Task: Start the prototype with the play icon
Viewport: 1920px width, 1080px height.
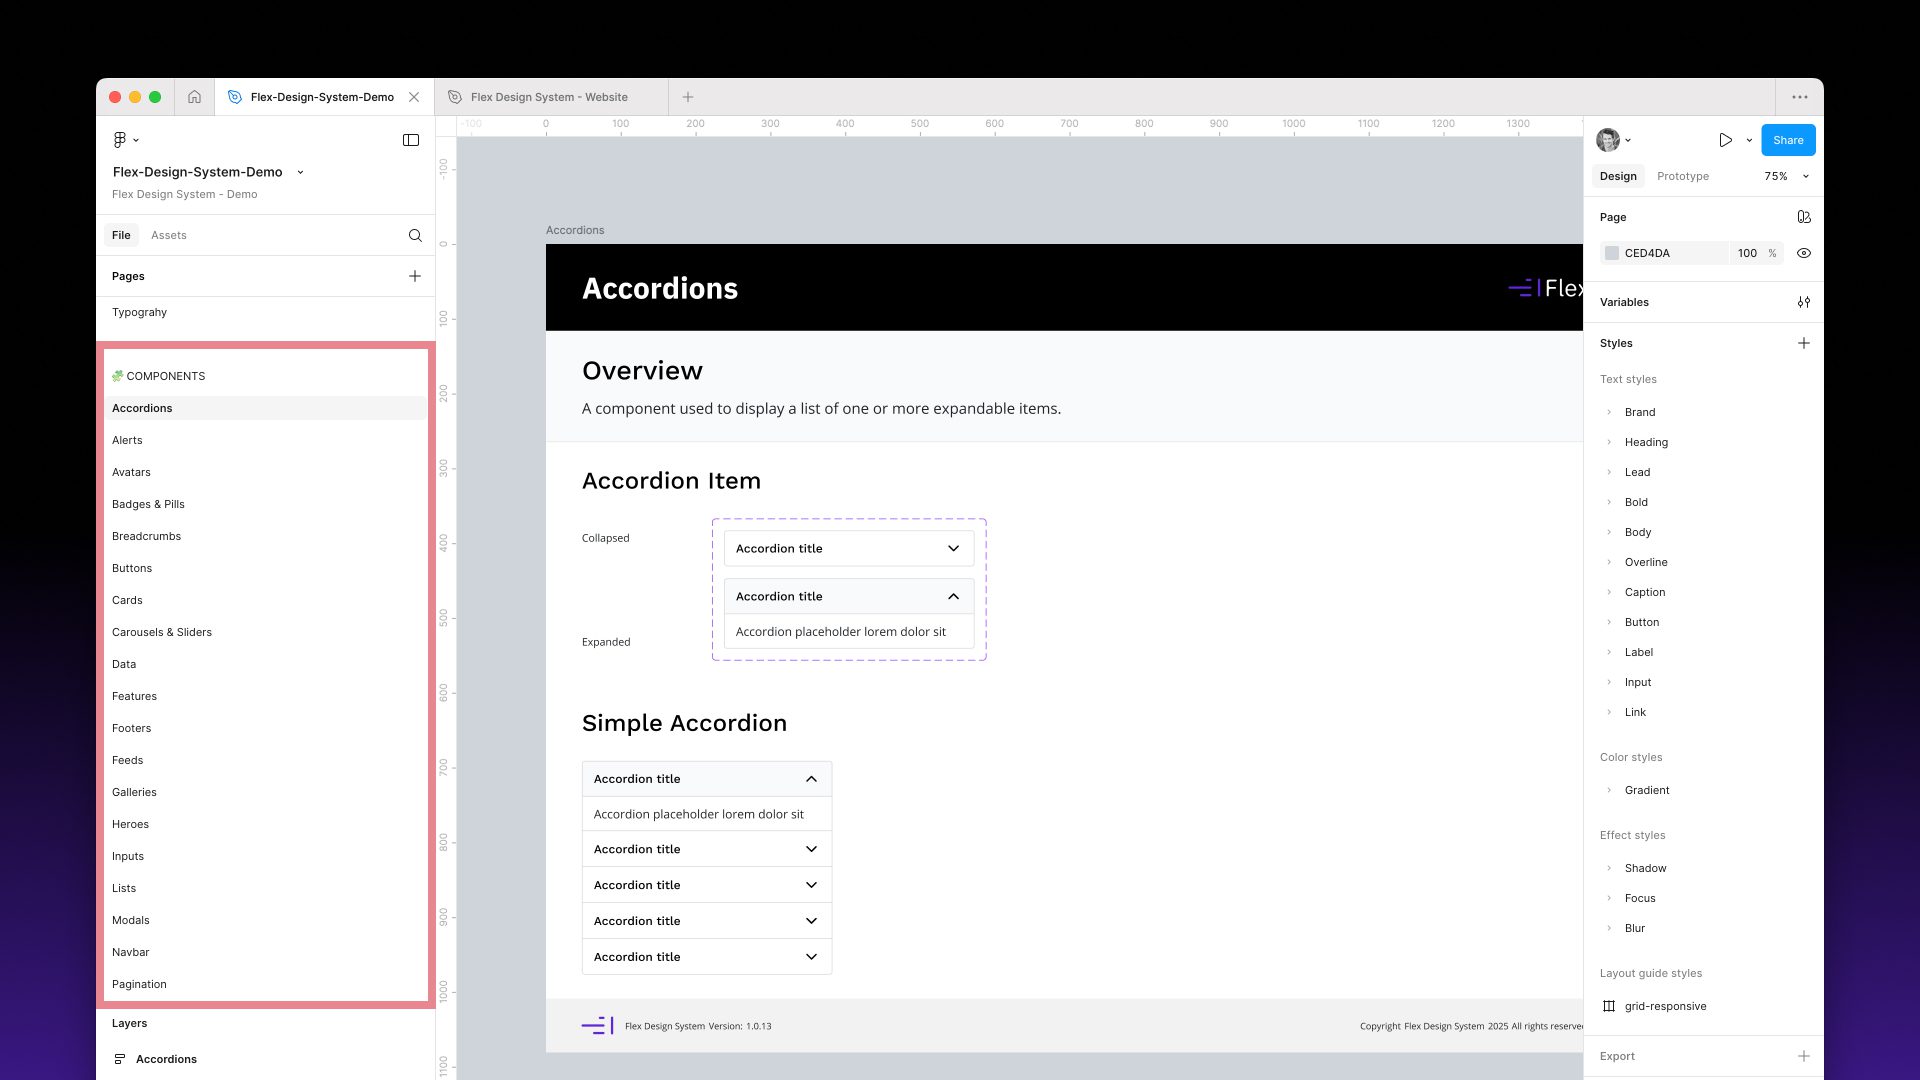Action: [x=1726, y=140]
